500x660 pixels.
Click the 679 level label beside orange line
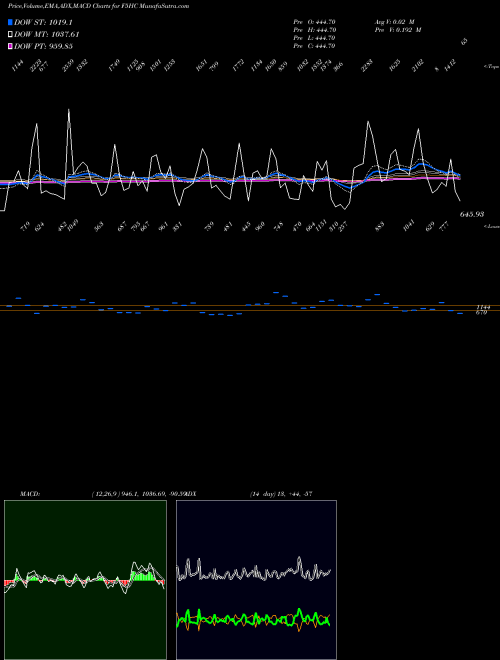point(481,313)
